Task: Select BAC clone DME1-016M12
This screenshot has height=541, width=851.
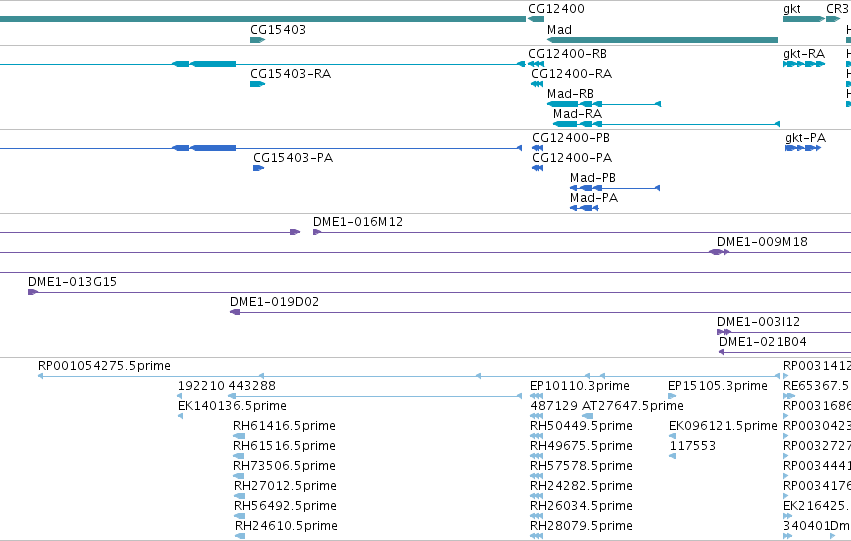Action: point(358,222)
